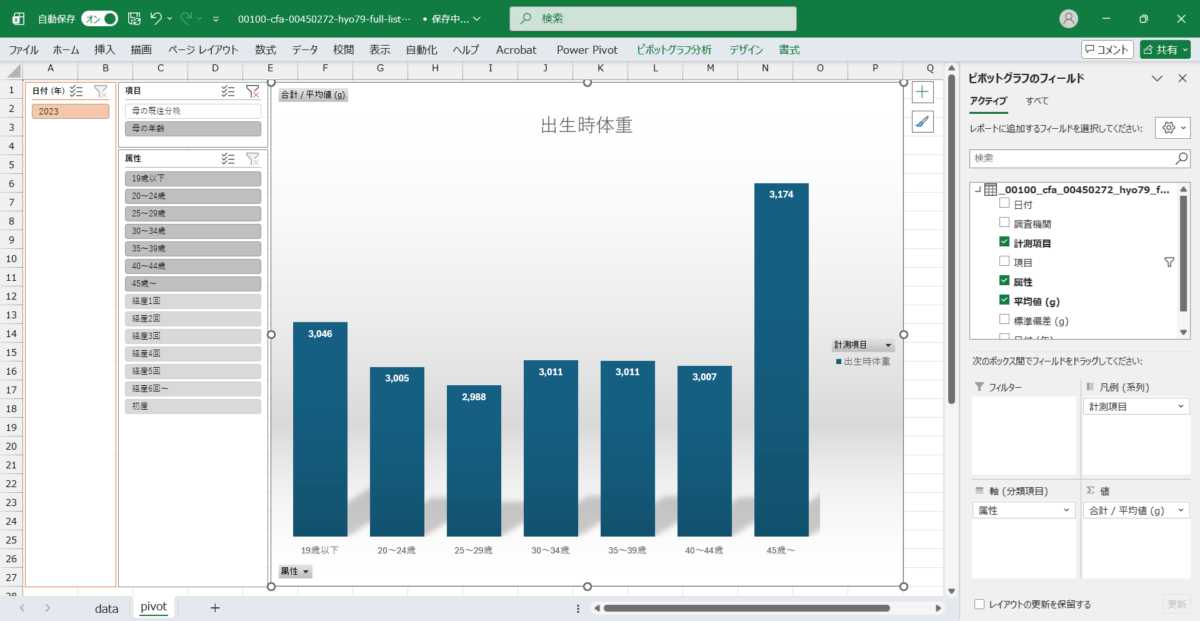Click the Undo arrow in title bar

coord(155,19)
